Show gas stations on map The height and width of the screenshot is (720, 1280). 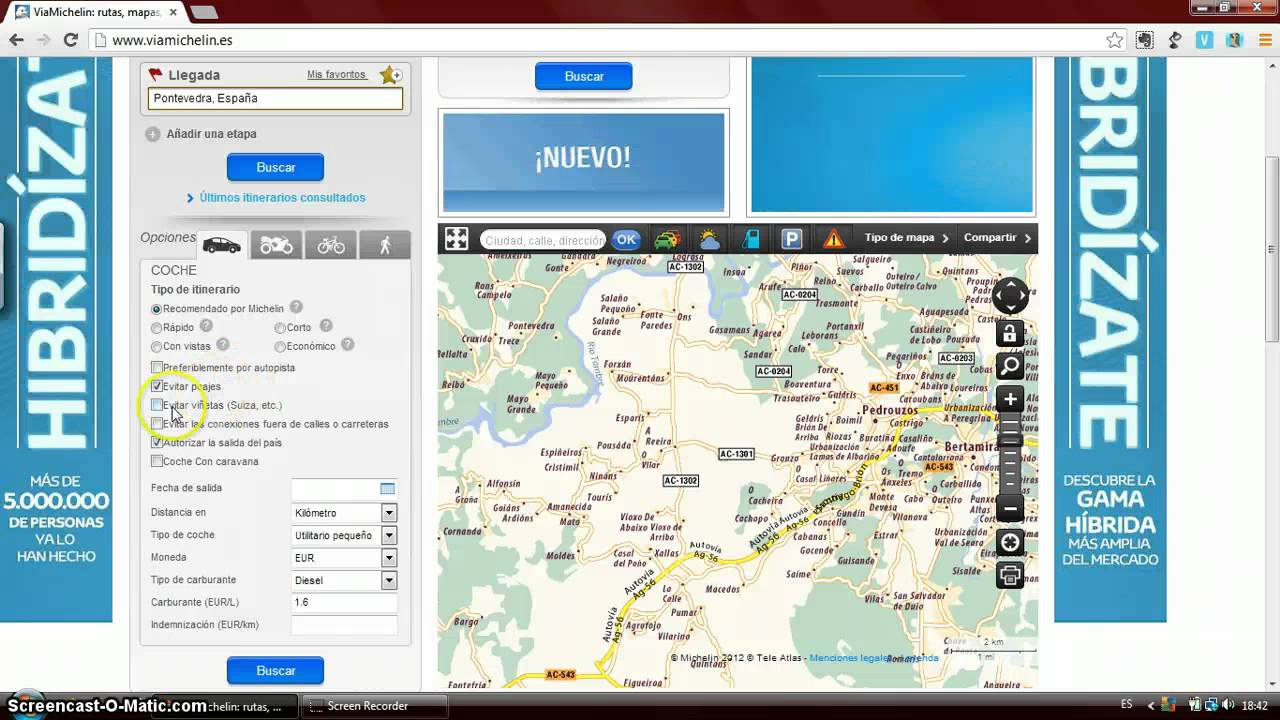pyautogui.click(x=750, y=239)
